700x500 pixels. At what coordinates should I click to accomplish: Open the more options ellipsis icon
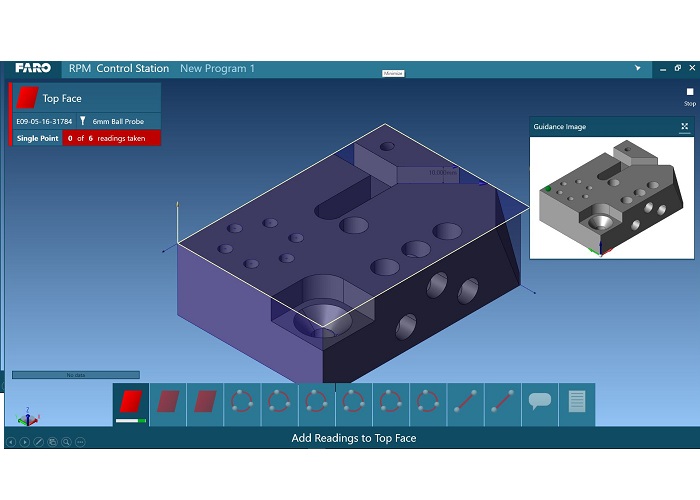pyautogui.click(x=80, y=442)
